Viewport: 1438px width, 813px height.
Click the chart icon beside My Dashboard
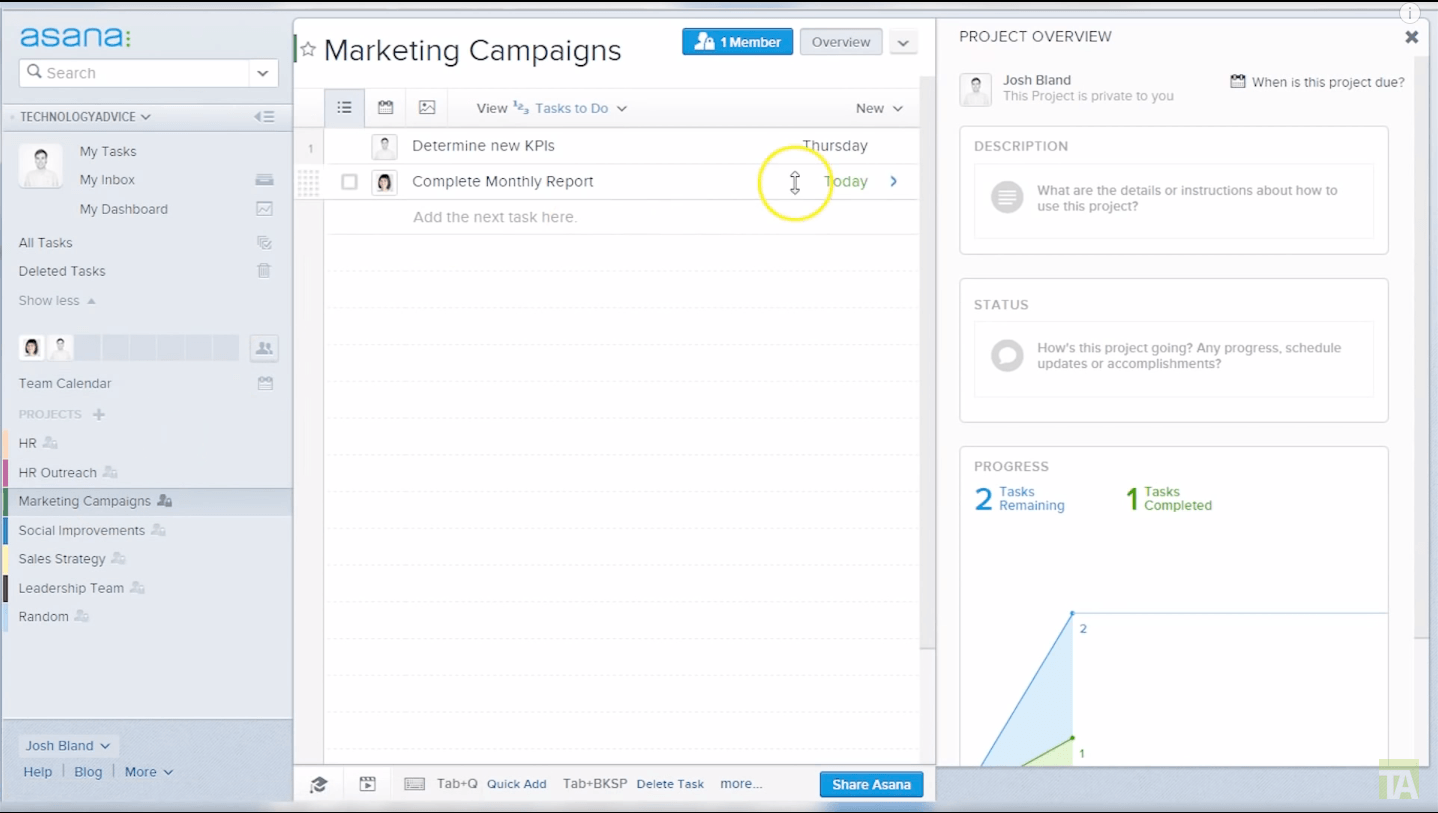pos(264,209)
